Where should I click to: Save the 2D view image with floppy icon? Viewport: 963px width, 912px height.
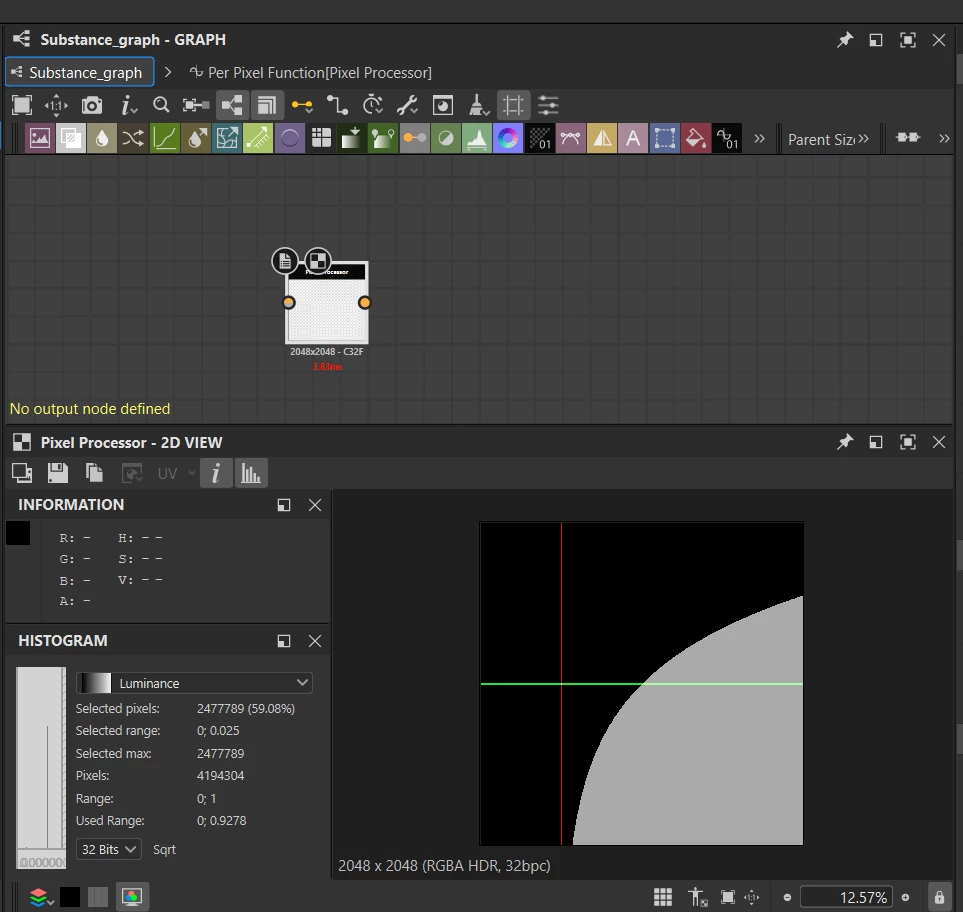58,473
